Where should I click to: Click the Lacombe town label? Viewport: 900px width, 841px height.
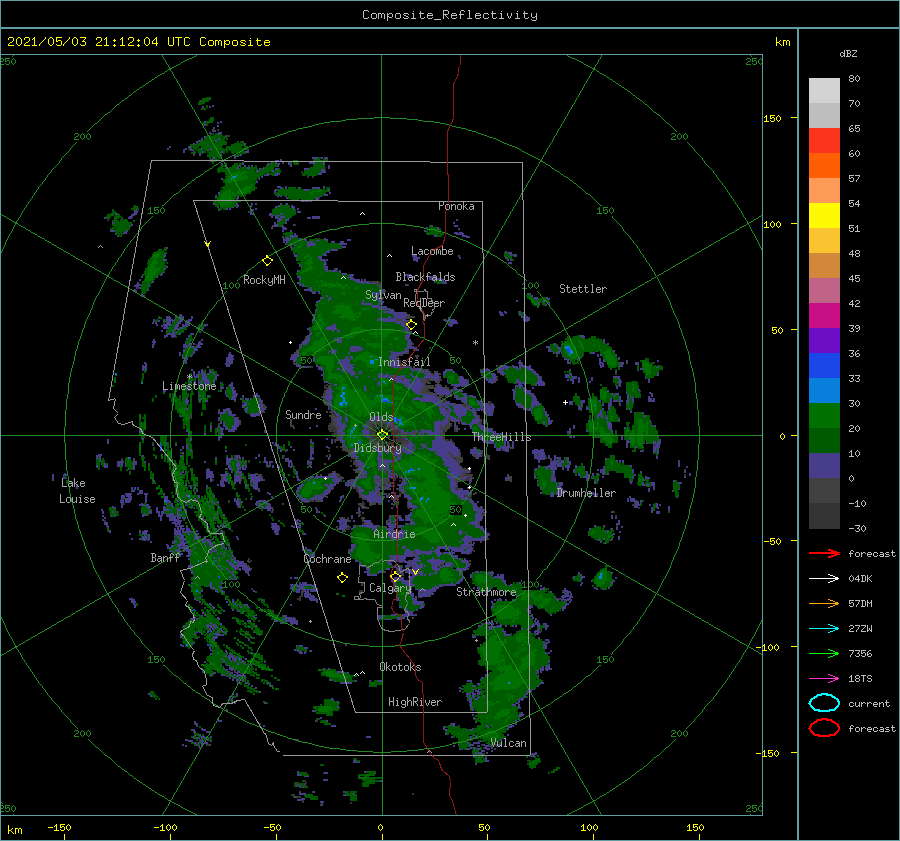click(432, 251)
